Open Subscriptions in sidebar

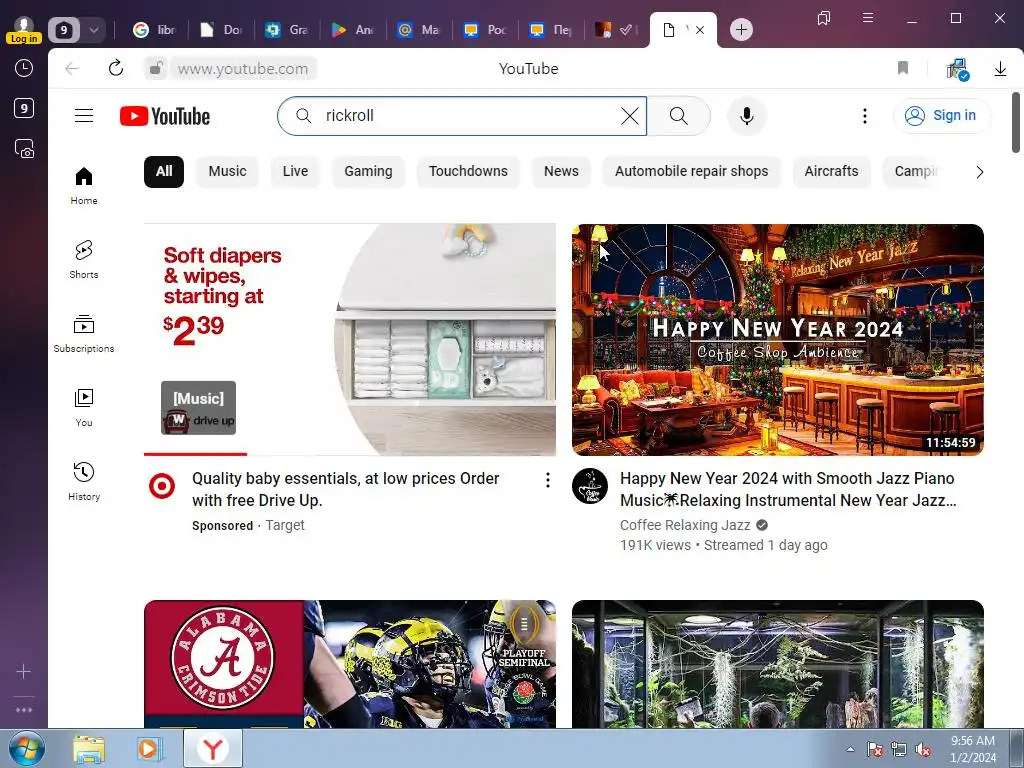[x=84, y=333]
